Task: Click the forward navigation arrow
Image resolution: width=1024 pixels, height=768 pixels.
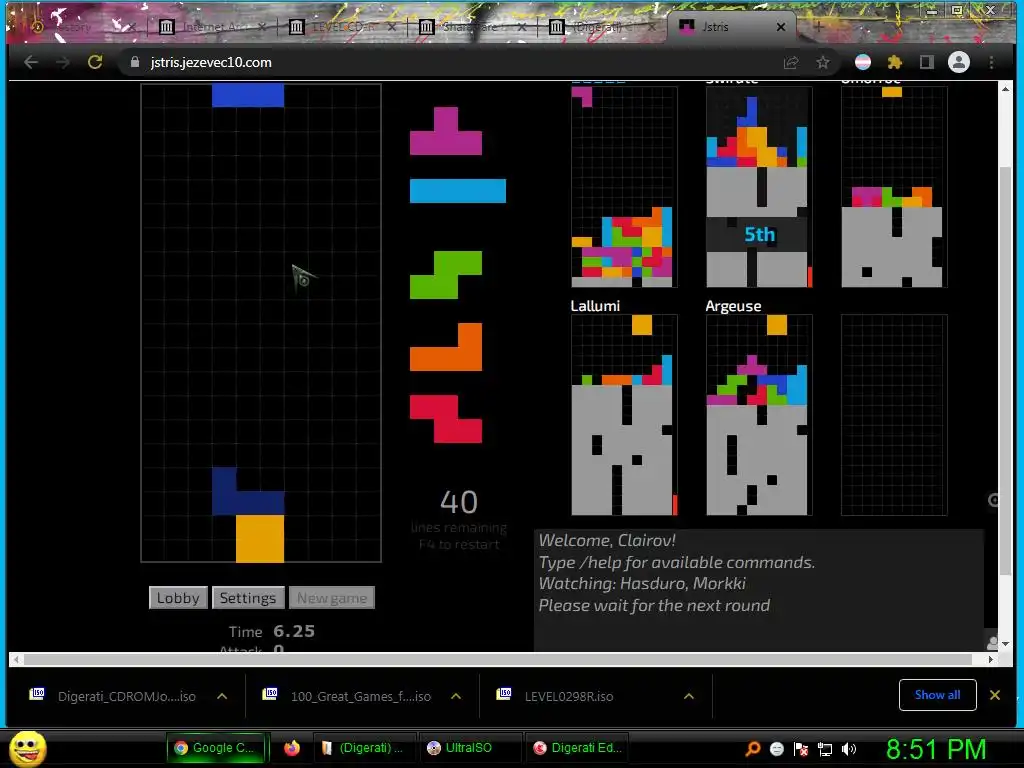Action: (63, 62)
